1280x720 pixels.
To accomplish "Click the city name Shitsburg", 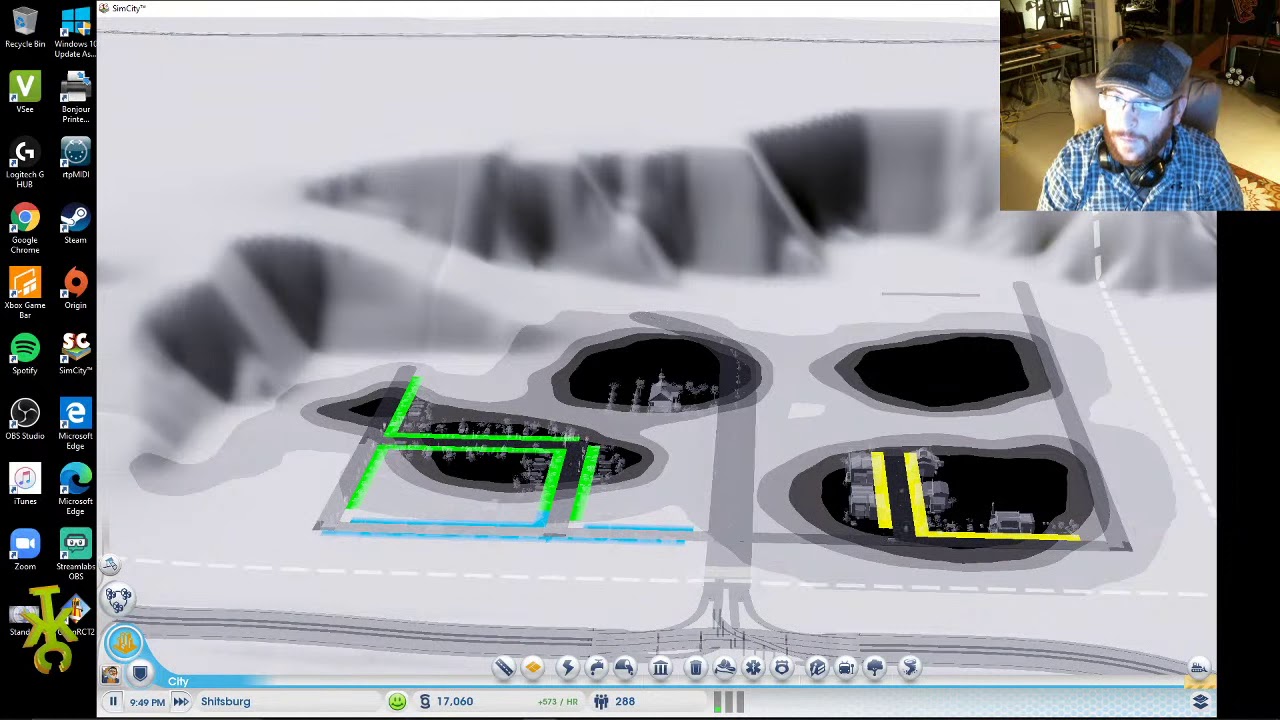I will pos(226,702).
